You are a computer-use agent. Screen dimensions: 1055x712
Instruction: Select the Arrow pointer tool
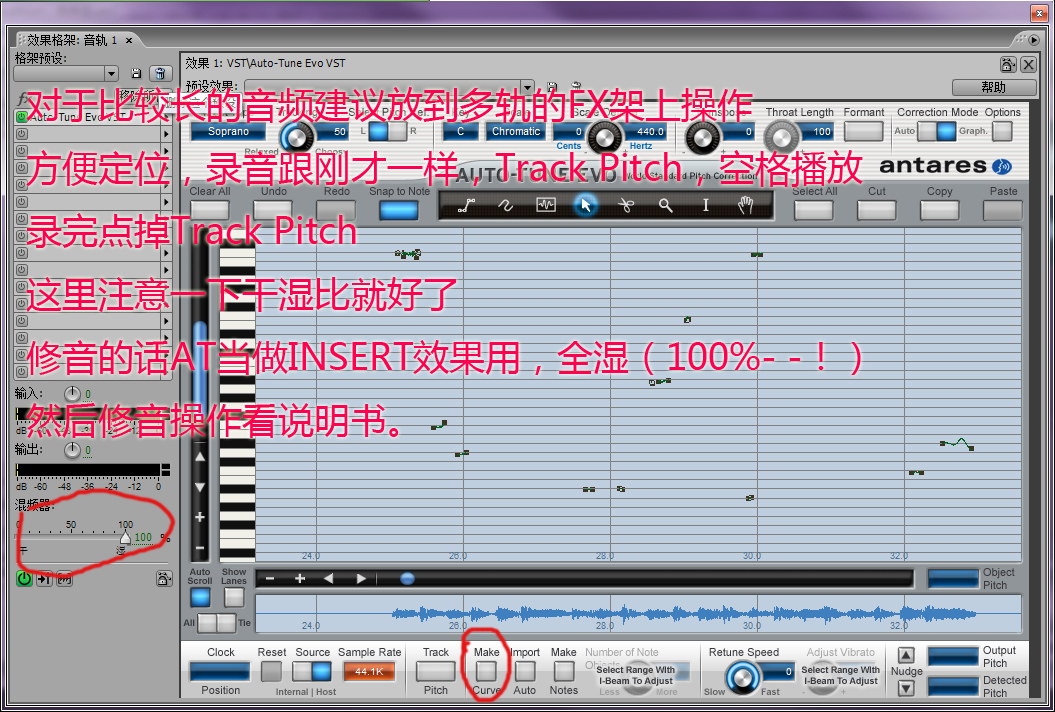pos(586,206)
